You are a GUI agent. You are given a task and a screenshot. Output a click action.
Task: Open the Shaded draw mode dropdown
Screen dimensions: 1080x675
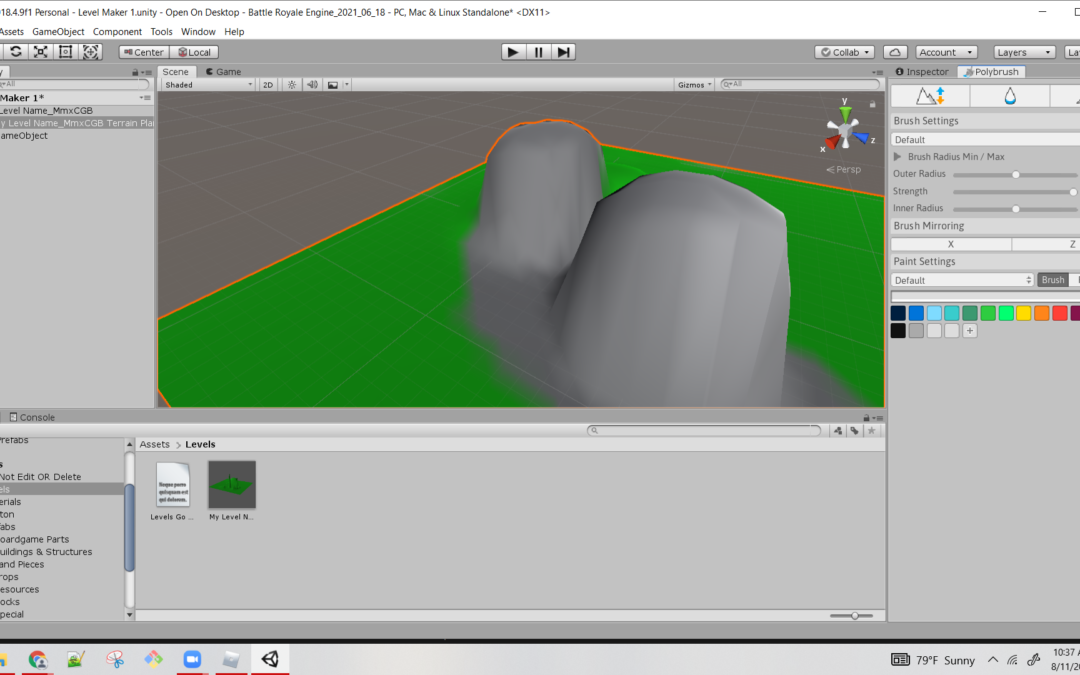[x=209, y=85]
